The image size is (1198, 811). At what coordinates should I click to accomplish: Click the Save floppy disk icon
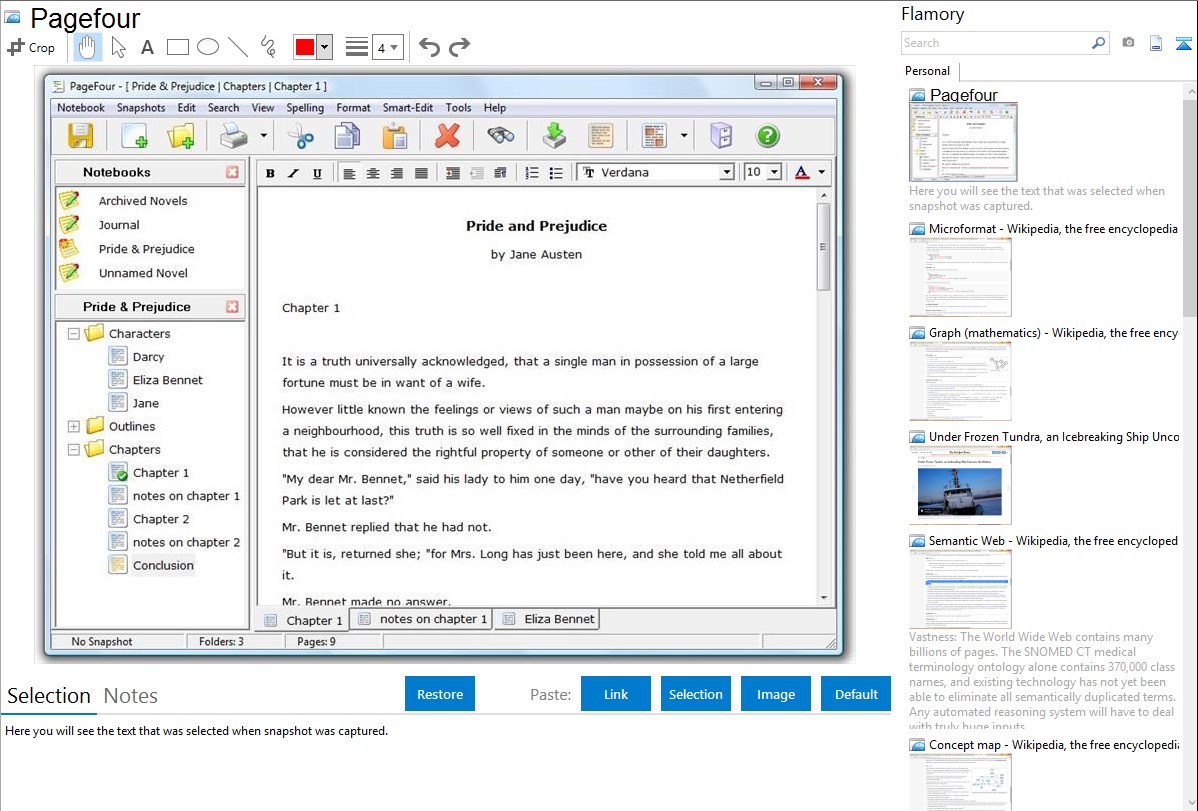point(80,136)
